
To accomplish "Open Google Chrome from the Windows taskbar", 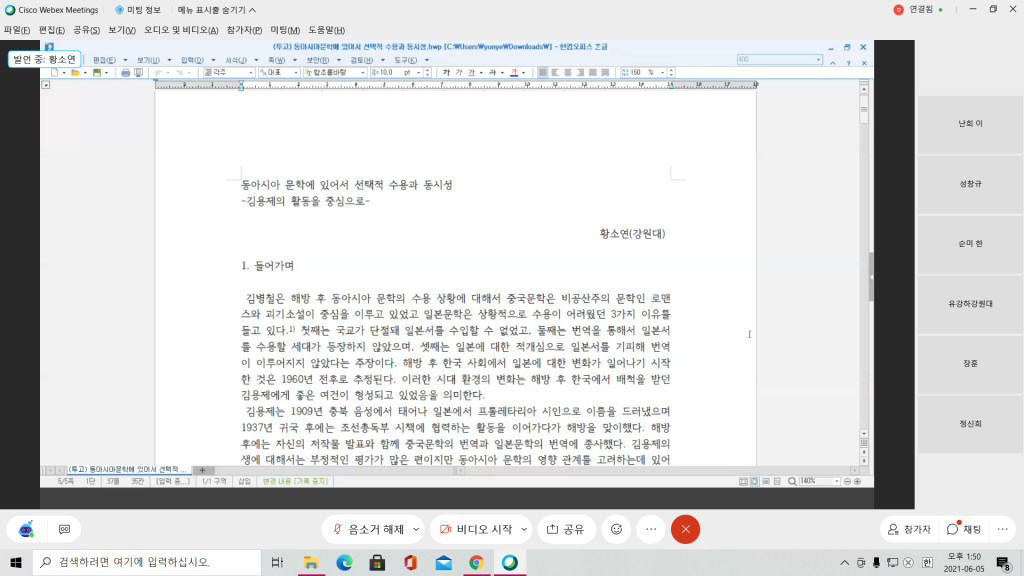I will (x=477, y=562).
